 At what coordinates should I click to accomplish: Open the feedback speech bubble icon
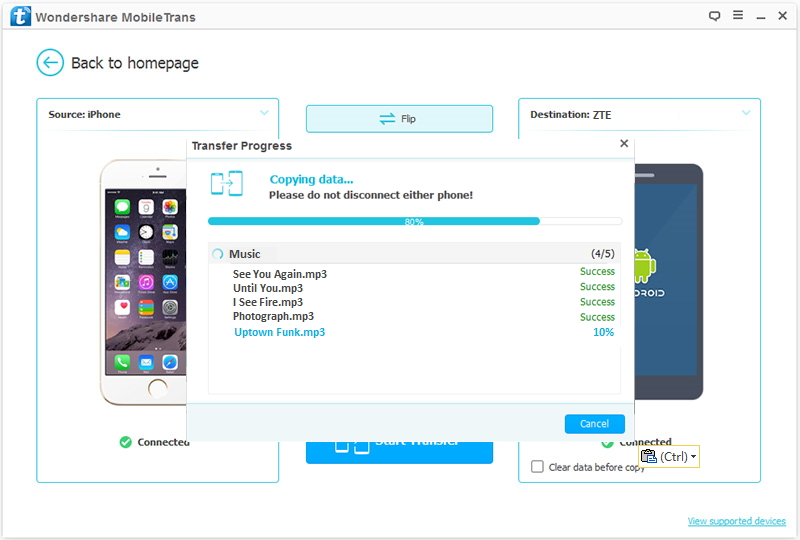click(x=714, y=16)
